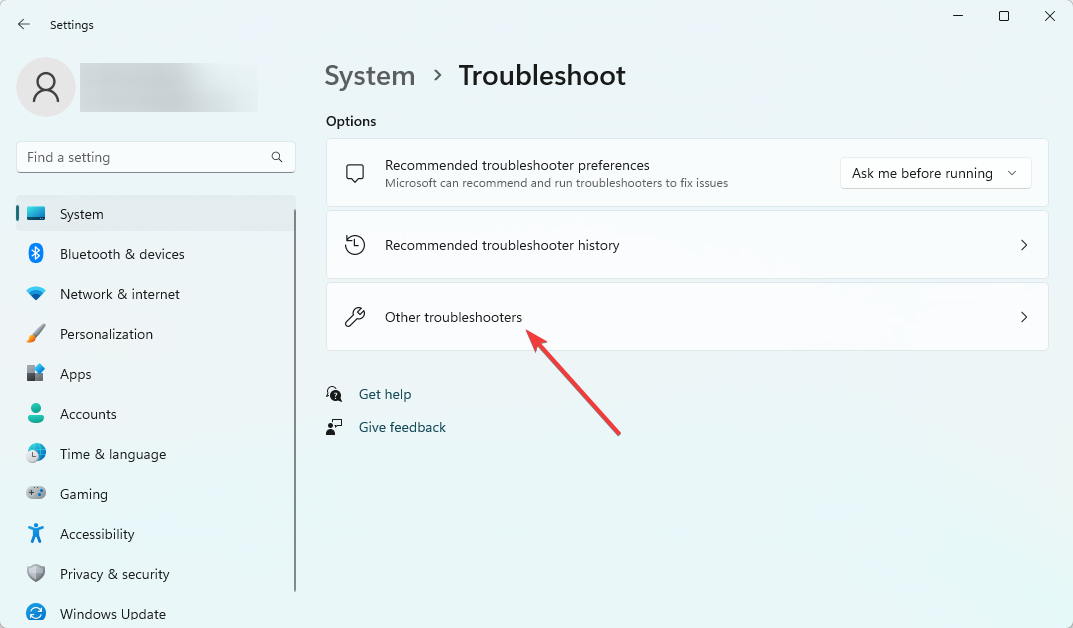Image resolution: width=1073 pixels, height=628 pixels.
Task: Click the Accounts person icon
Action: (36, 413)
